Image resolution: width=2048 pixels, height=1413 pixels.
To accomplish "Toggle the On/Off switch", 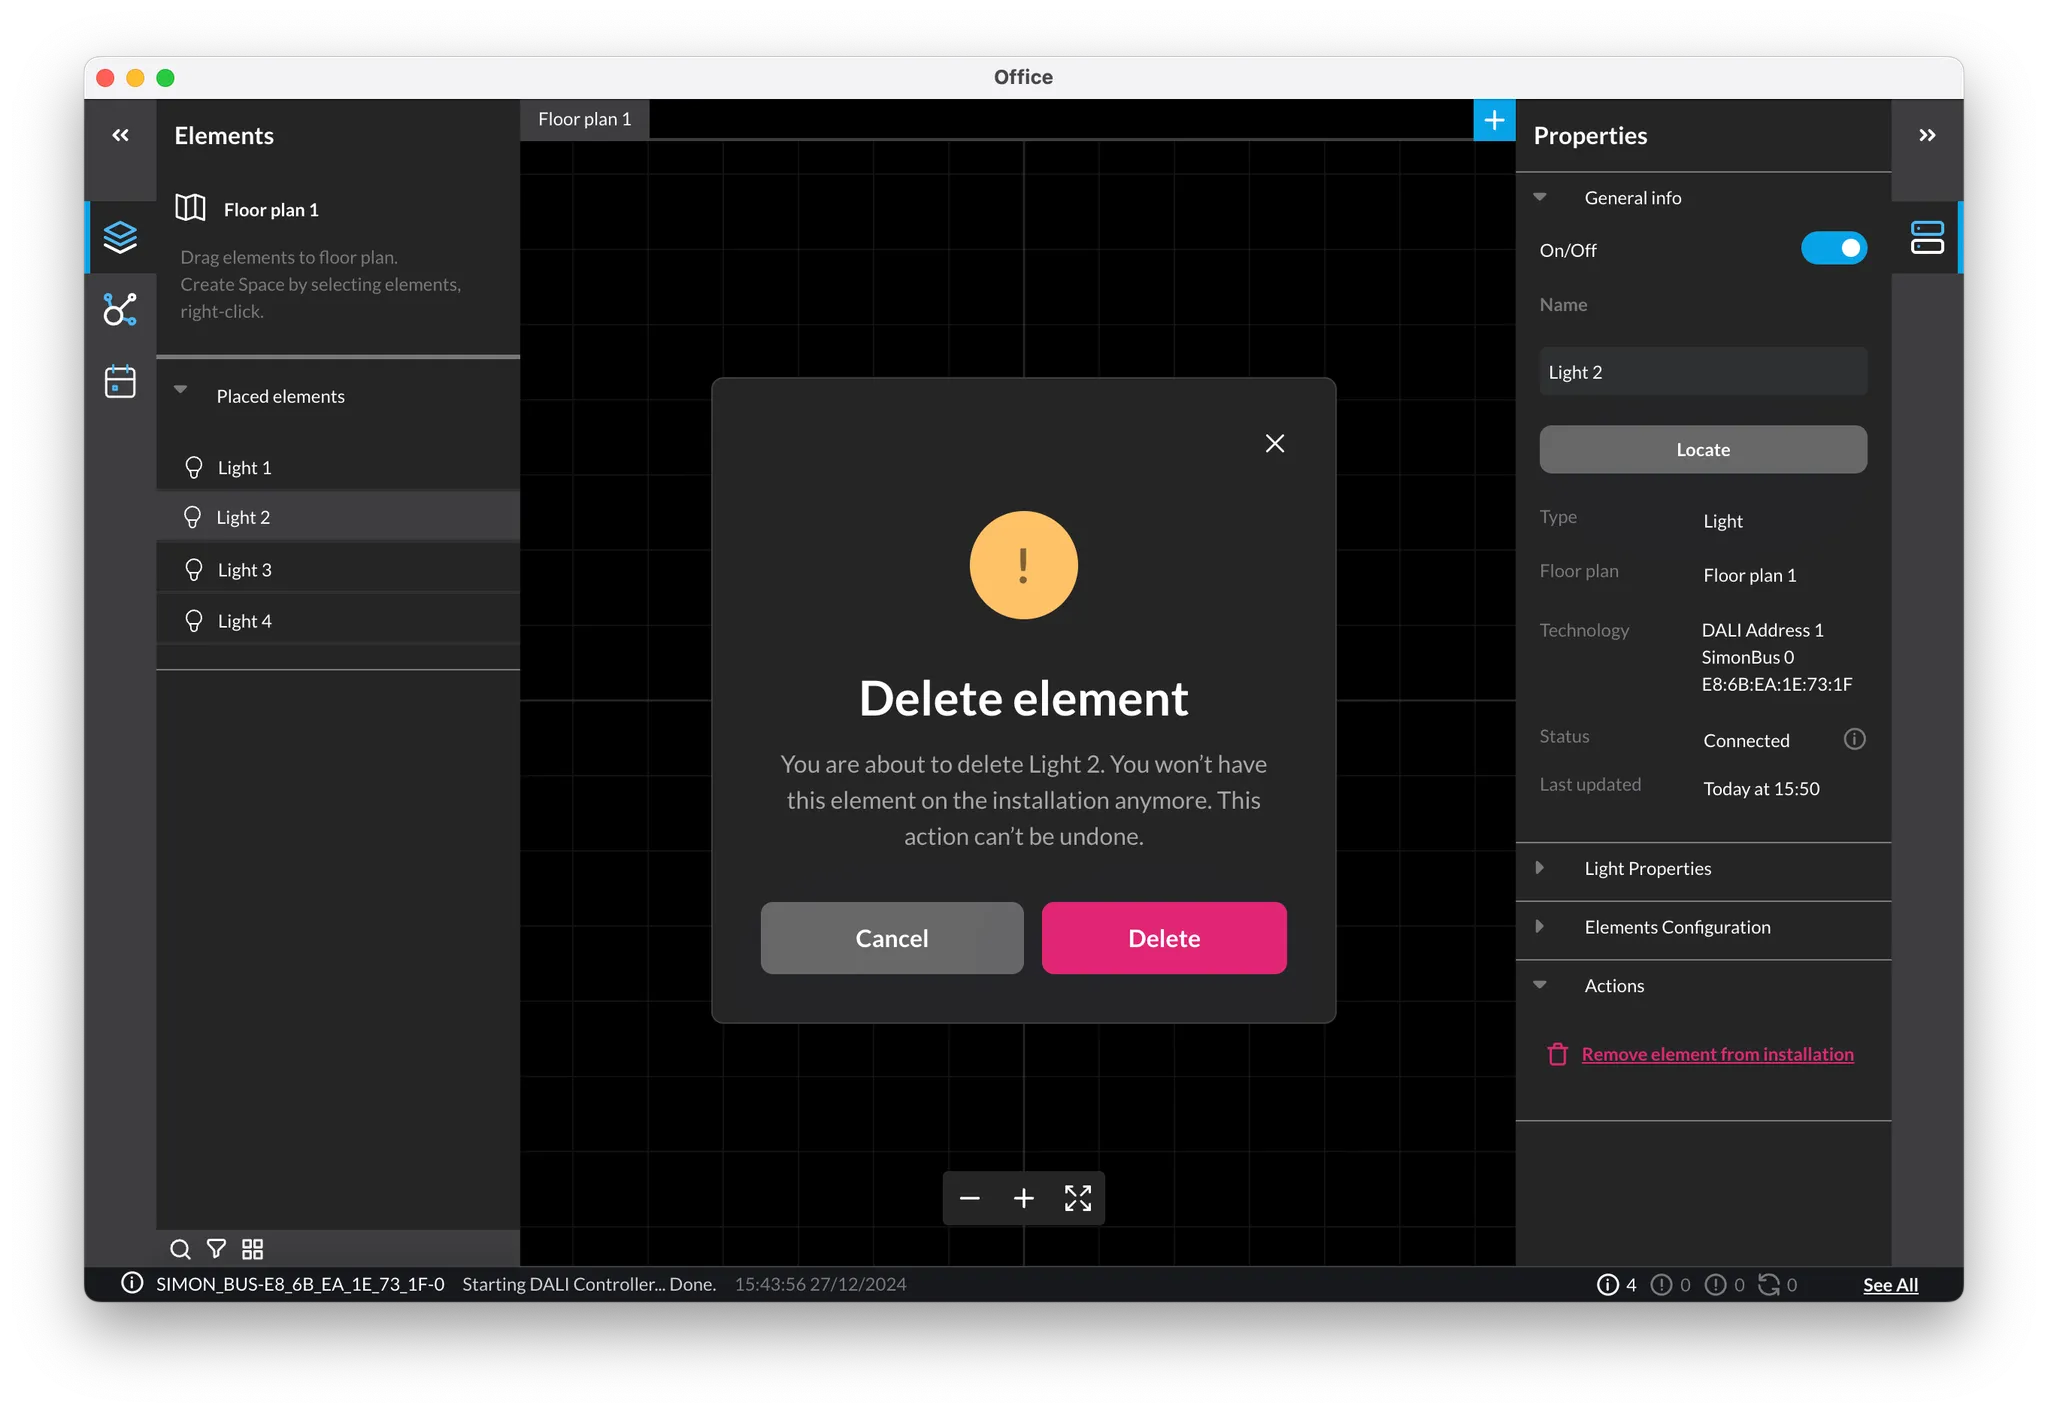I will (x=1833, y=248).
